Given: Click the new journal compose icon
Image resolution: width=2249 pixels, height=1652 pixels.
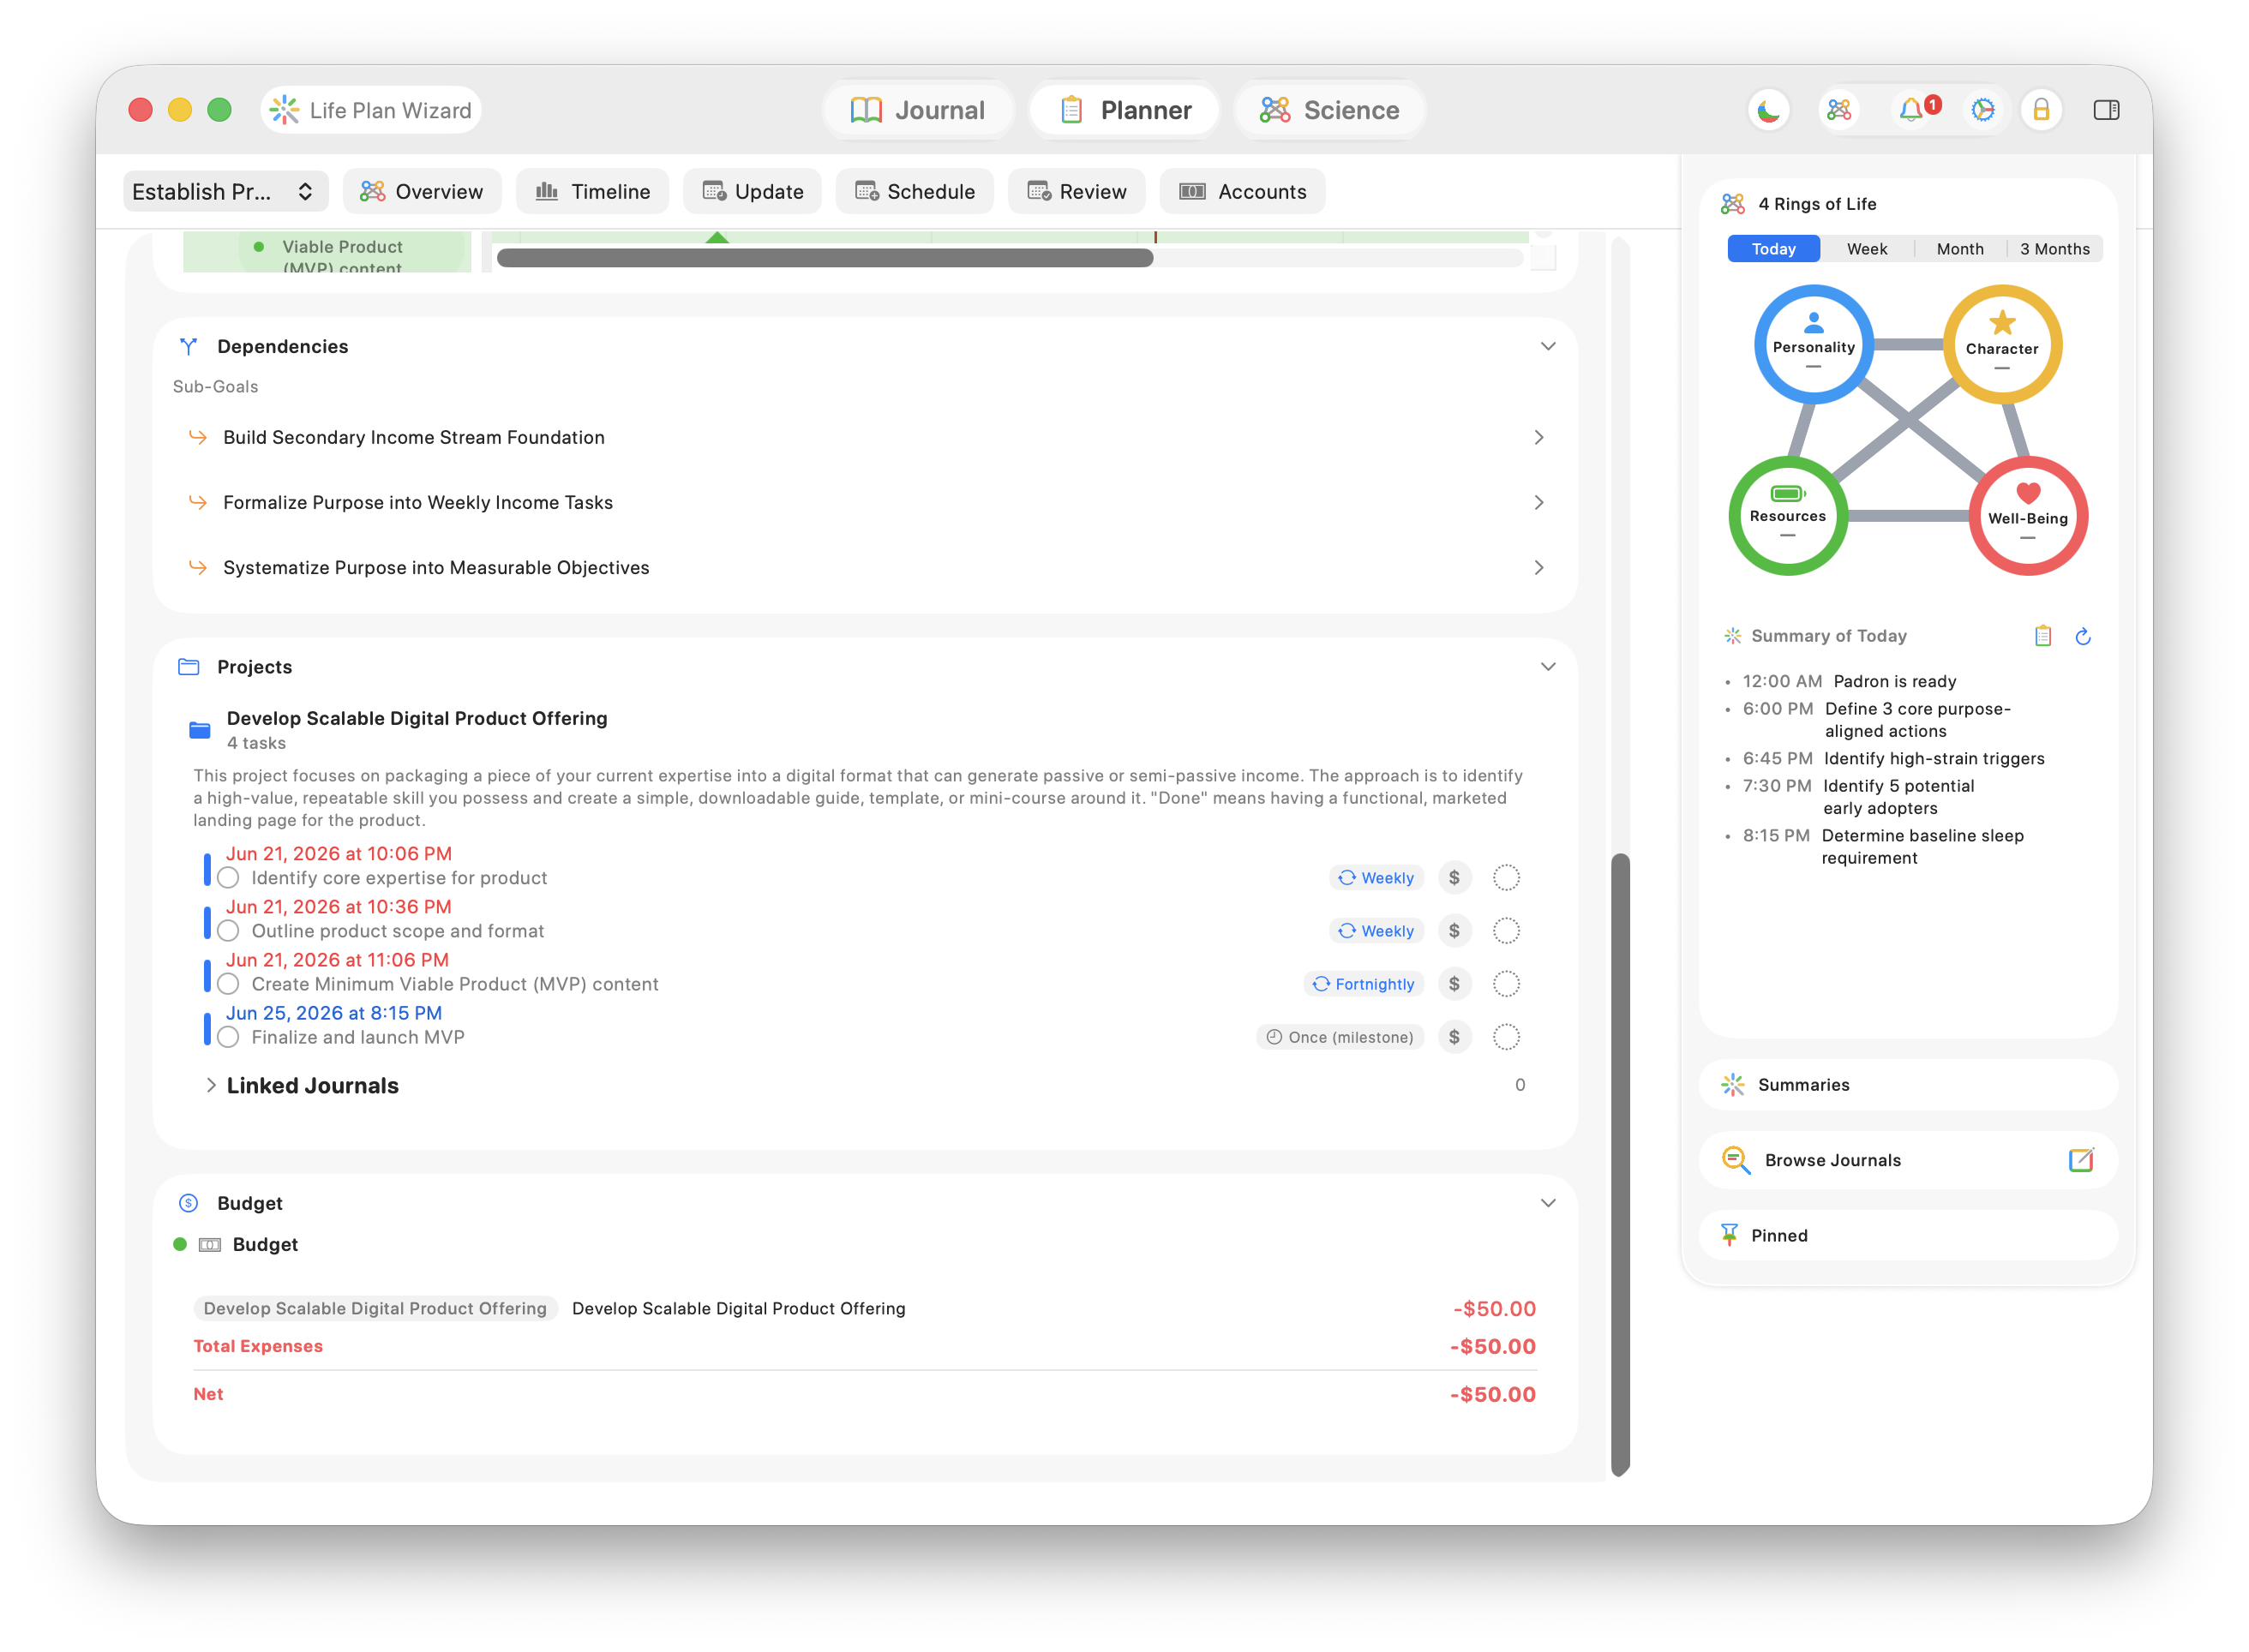Looking at the screenshot, I should click(2080, 1160).
